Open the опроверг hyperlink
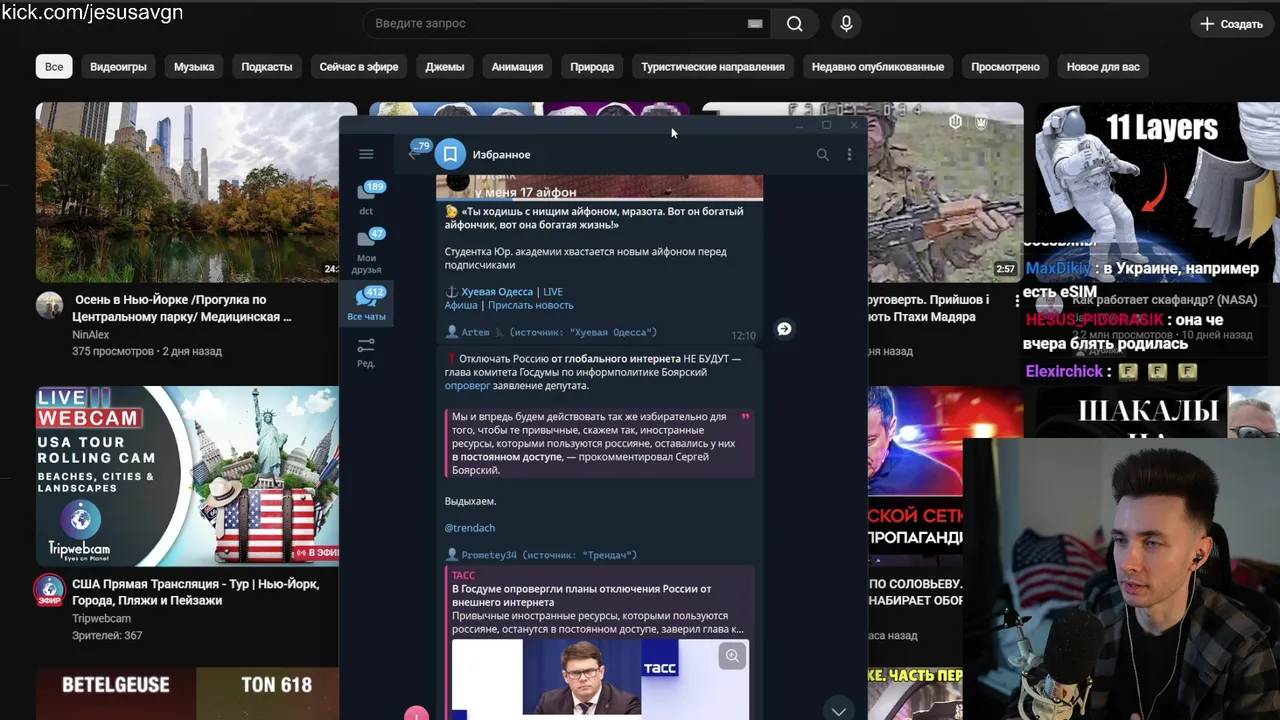This screenshot has height=720, width=1280. pos(467,385)
